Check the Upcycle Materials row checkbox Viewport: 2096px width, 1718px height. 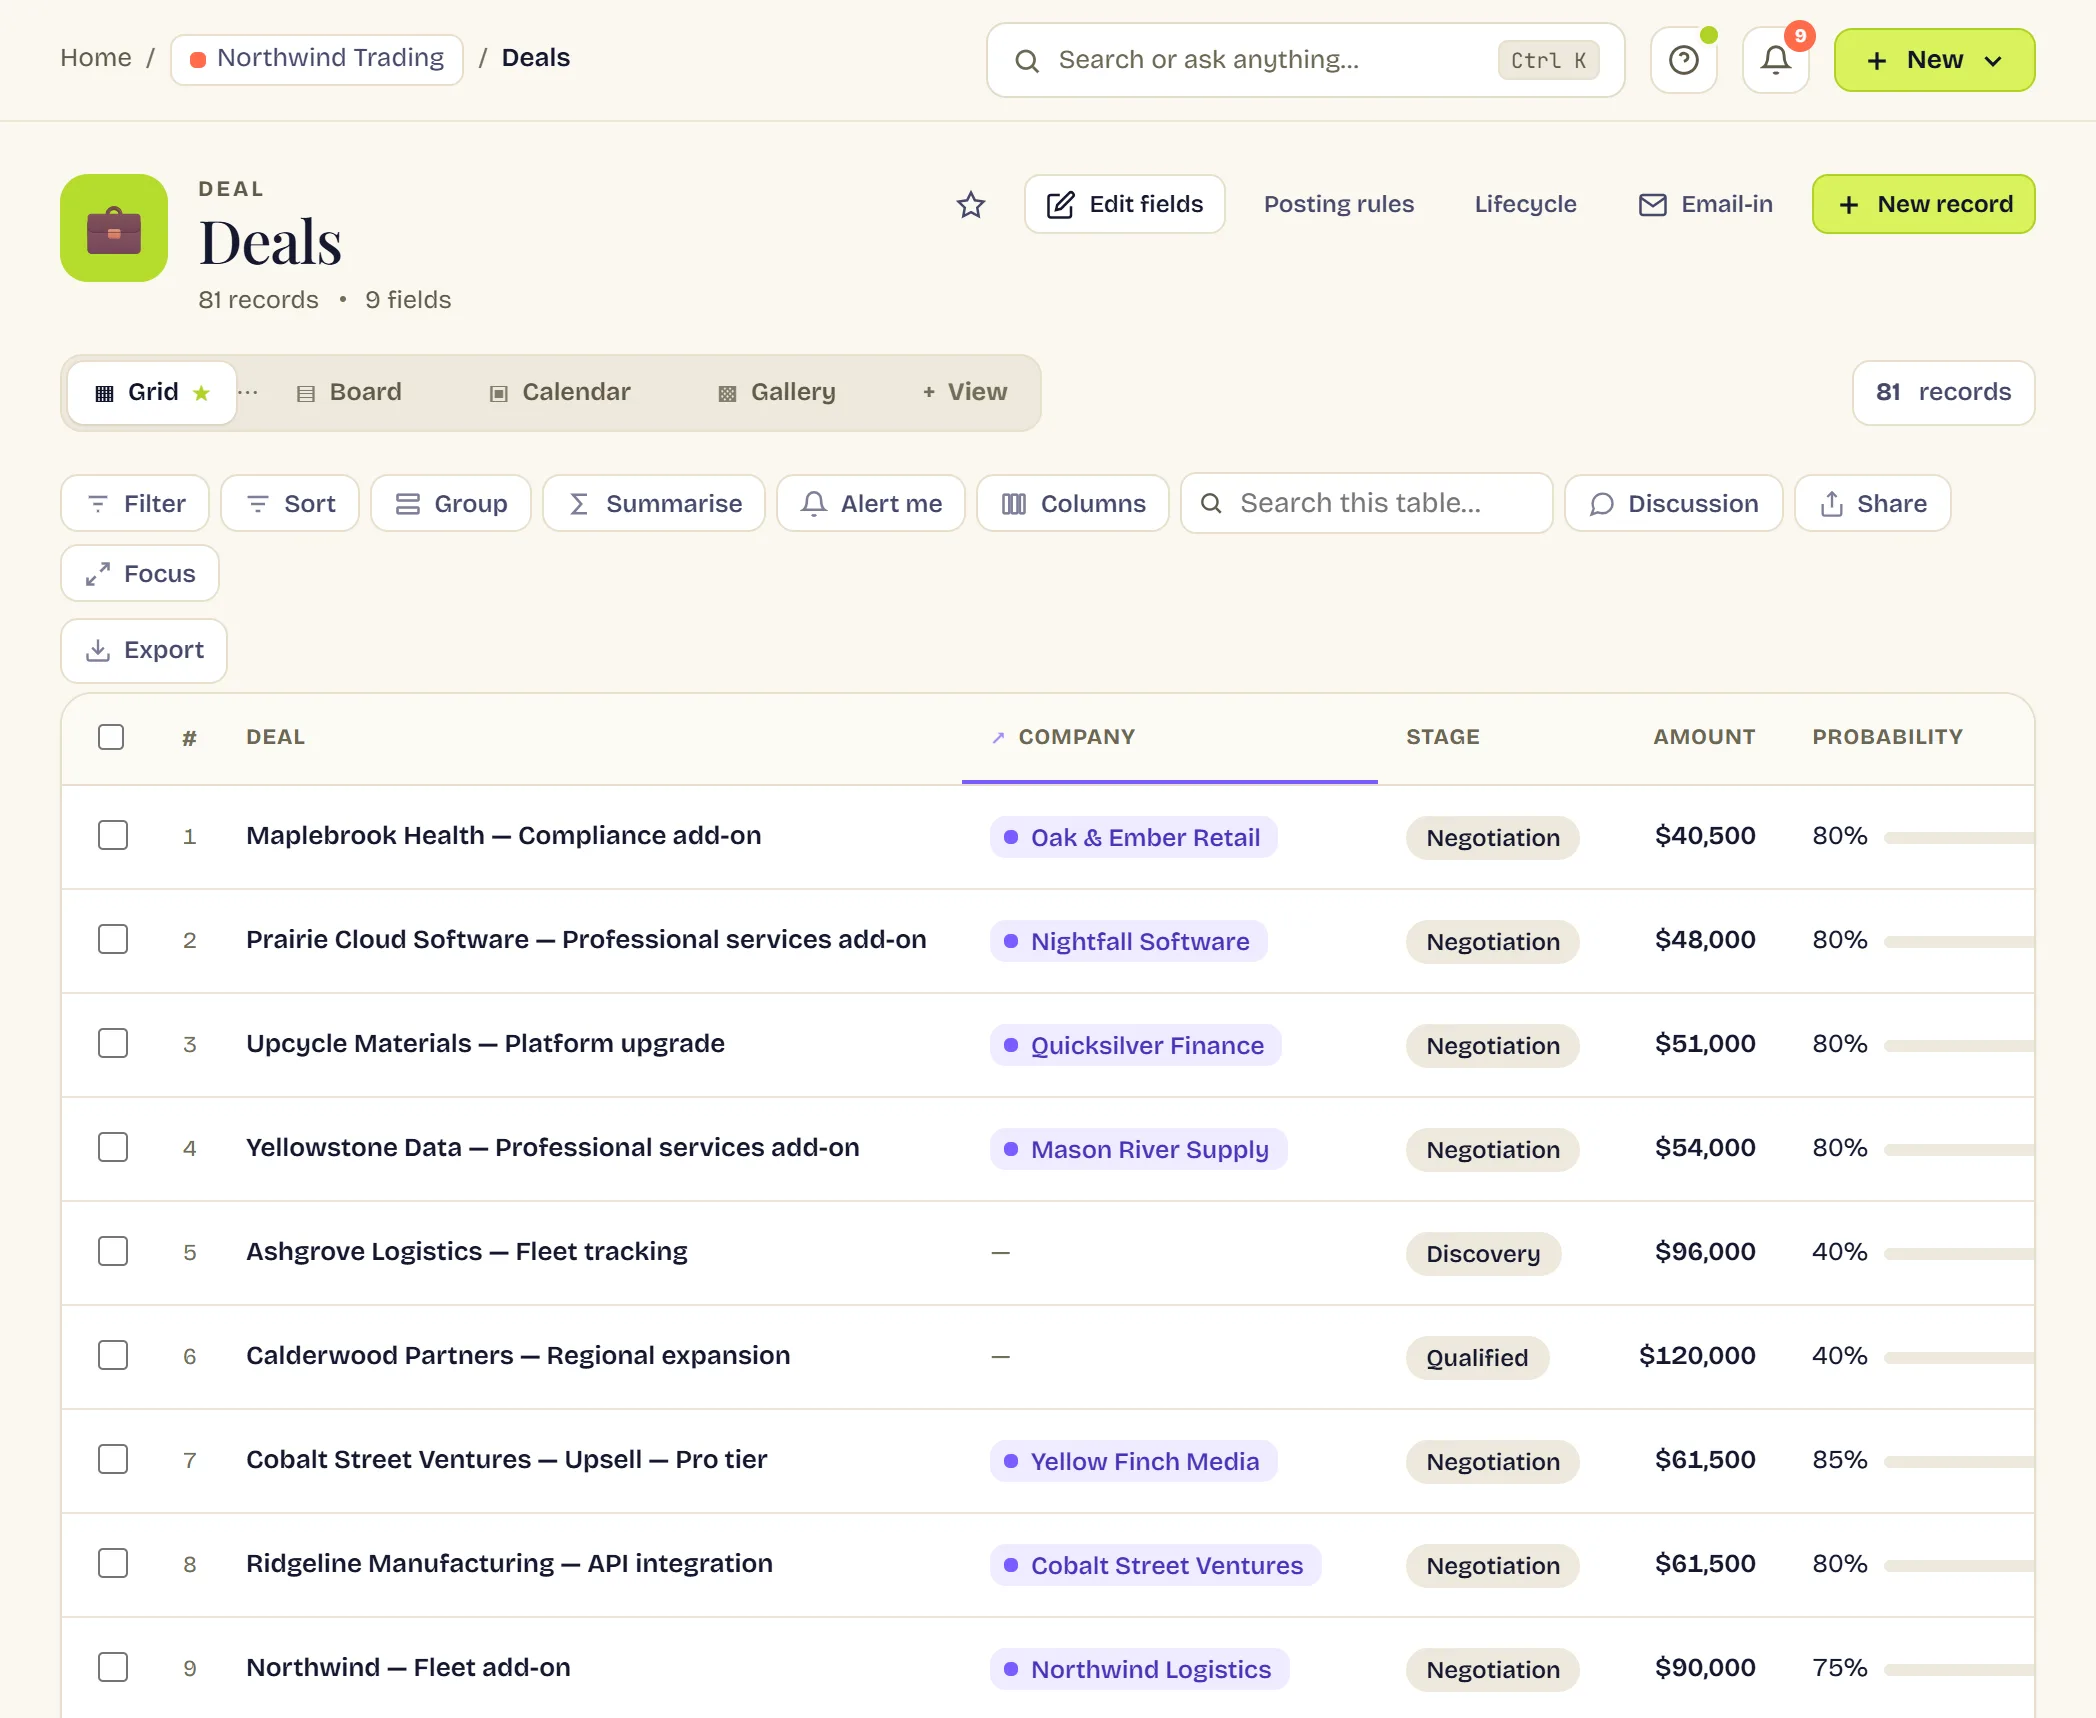(113, 1043)
